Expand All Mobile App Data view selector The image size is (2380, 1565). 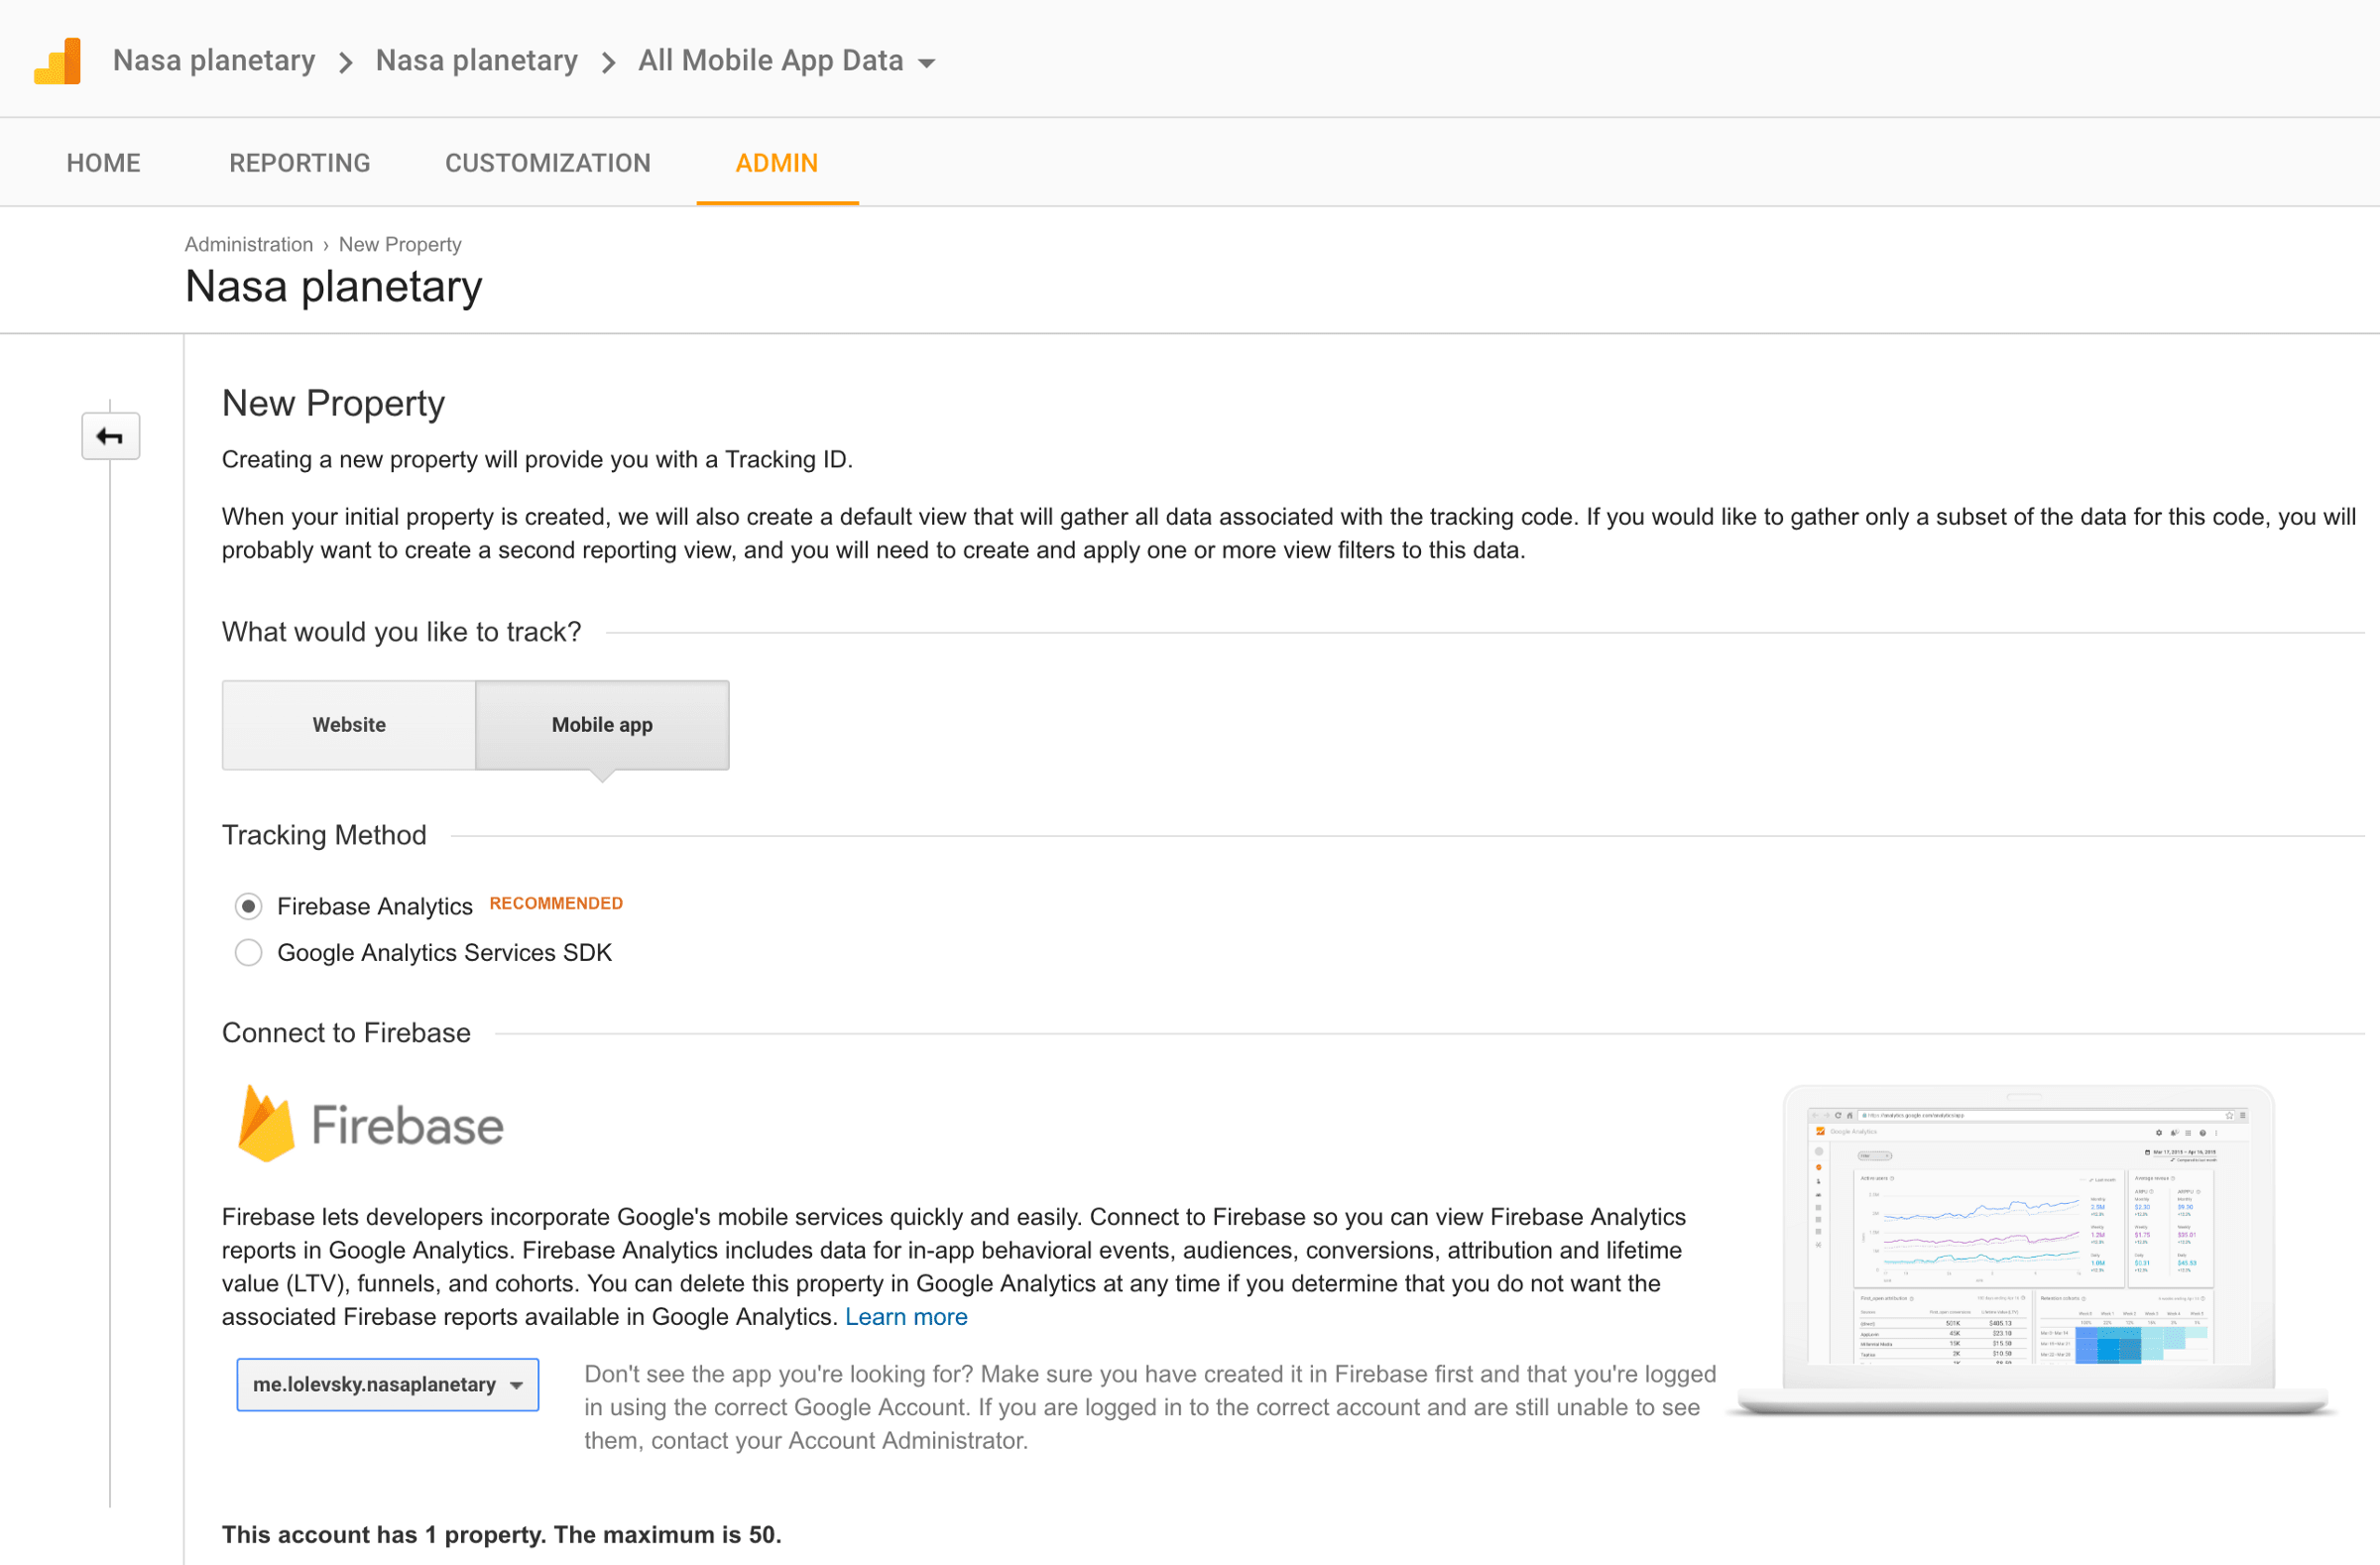pos(786,61)
